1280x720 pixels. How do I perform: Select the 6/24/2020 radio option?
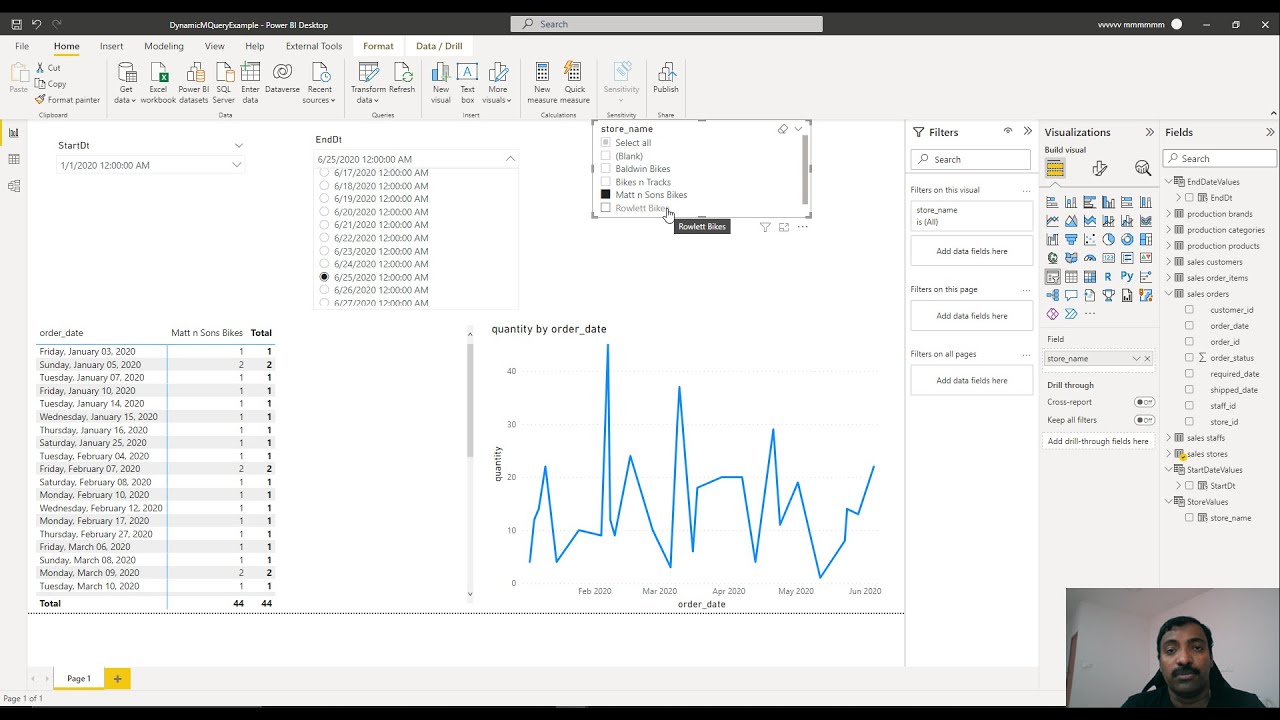[x=324, y=264]
